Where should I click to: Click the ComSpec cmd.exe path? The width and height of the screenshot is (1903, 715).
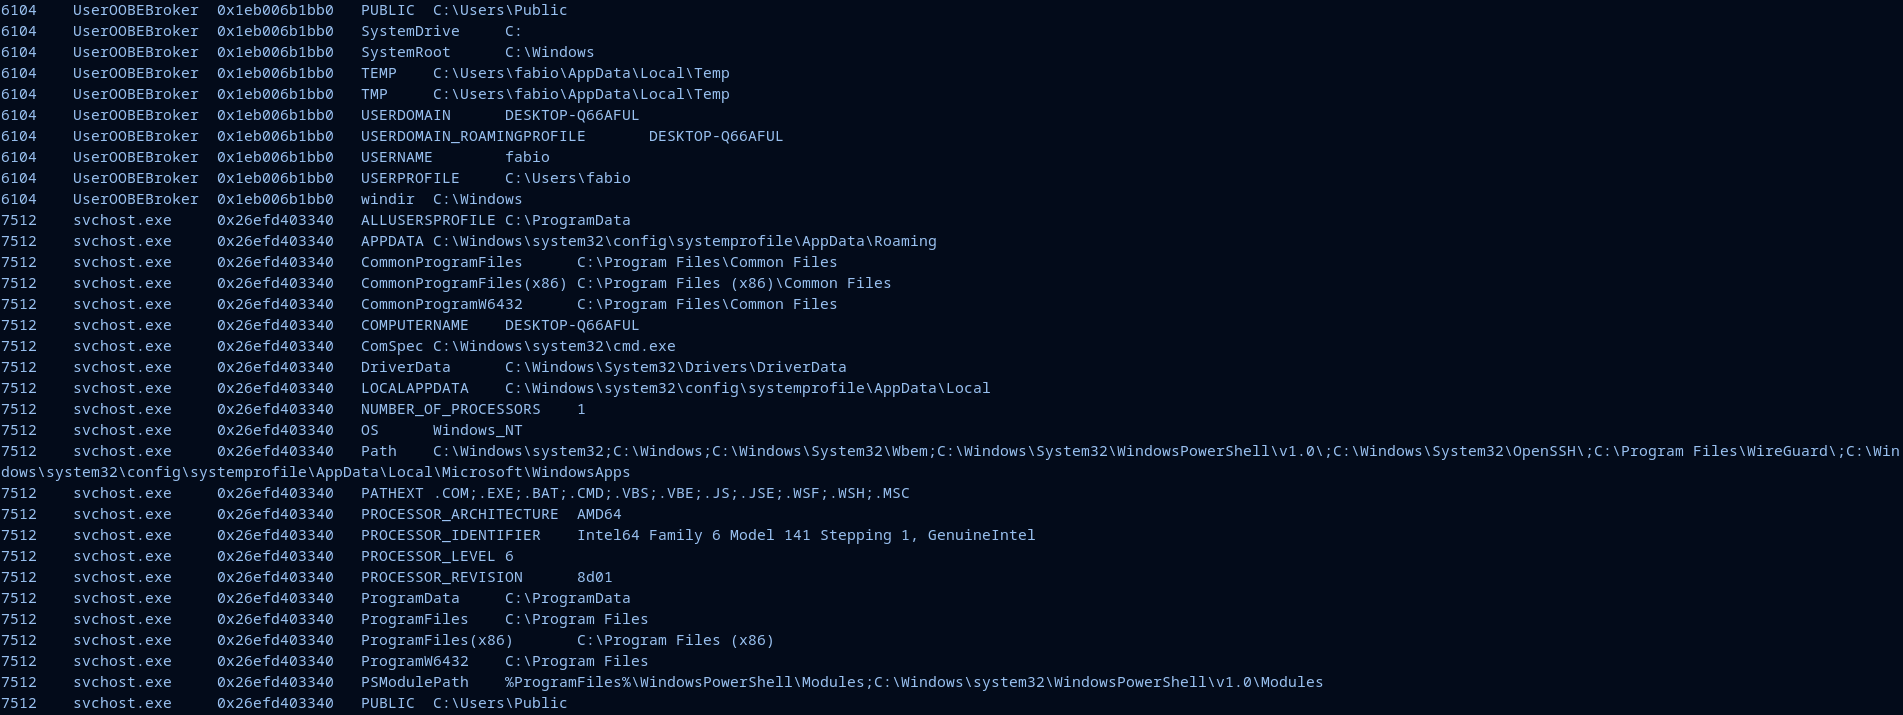pos(554,346)
